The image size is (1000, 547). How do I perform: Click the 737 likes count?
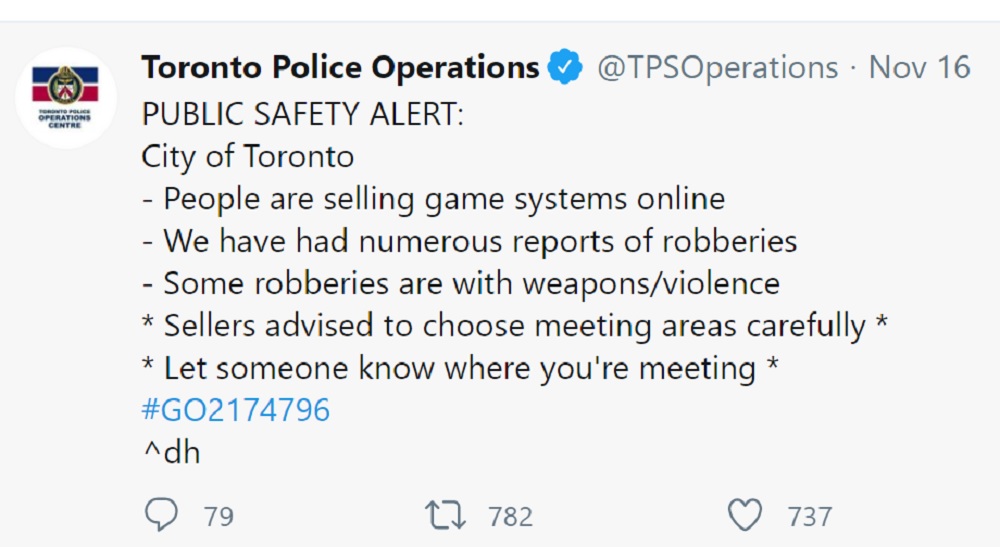point(810,516)
